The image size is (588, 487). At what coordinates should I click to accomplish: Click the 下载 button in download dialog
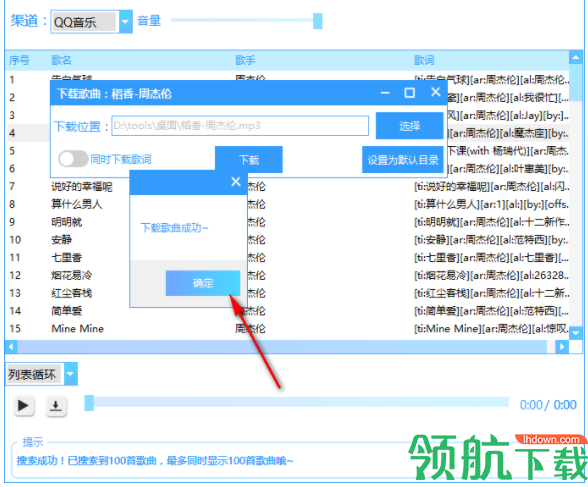(249, 160)
